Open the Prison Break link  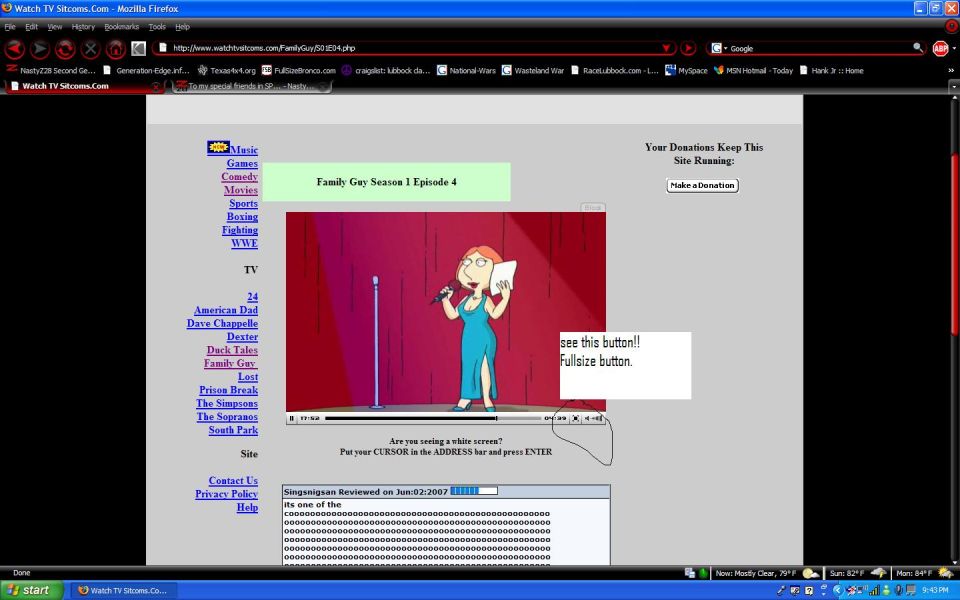tap(228, 390)
